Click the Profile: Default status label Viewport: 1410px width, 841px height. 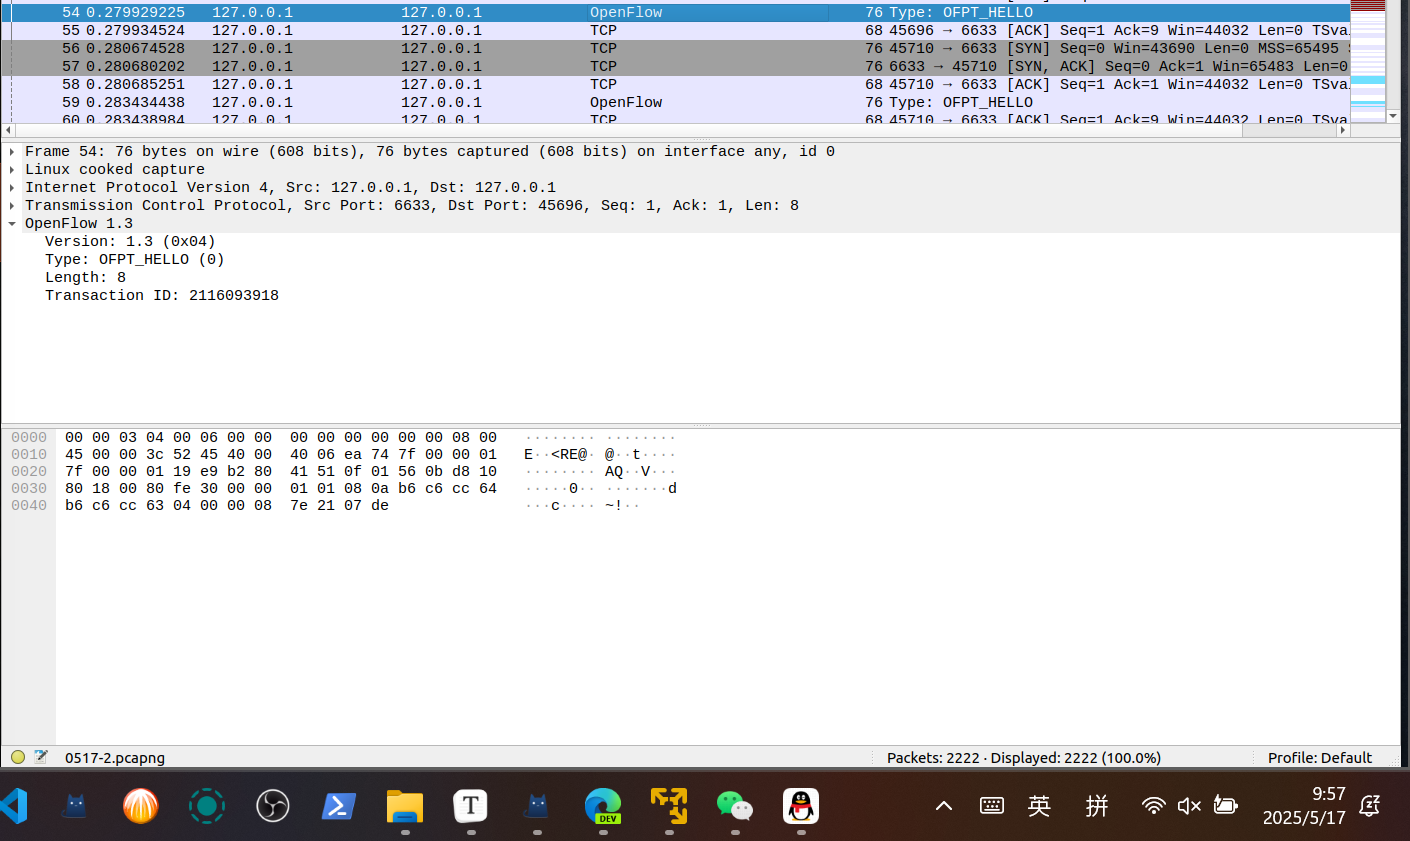tap(1319, 758)
